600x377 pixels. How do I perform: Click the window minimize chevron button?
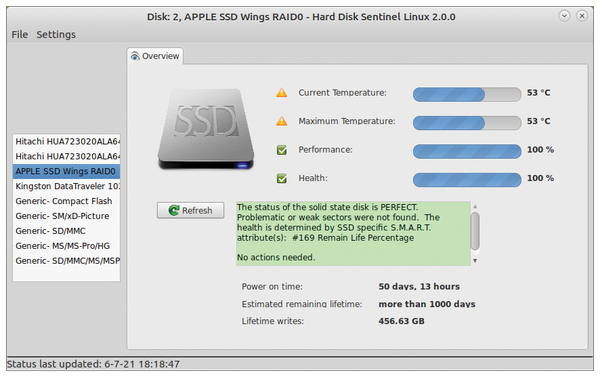[564, 16]
